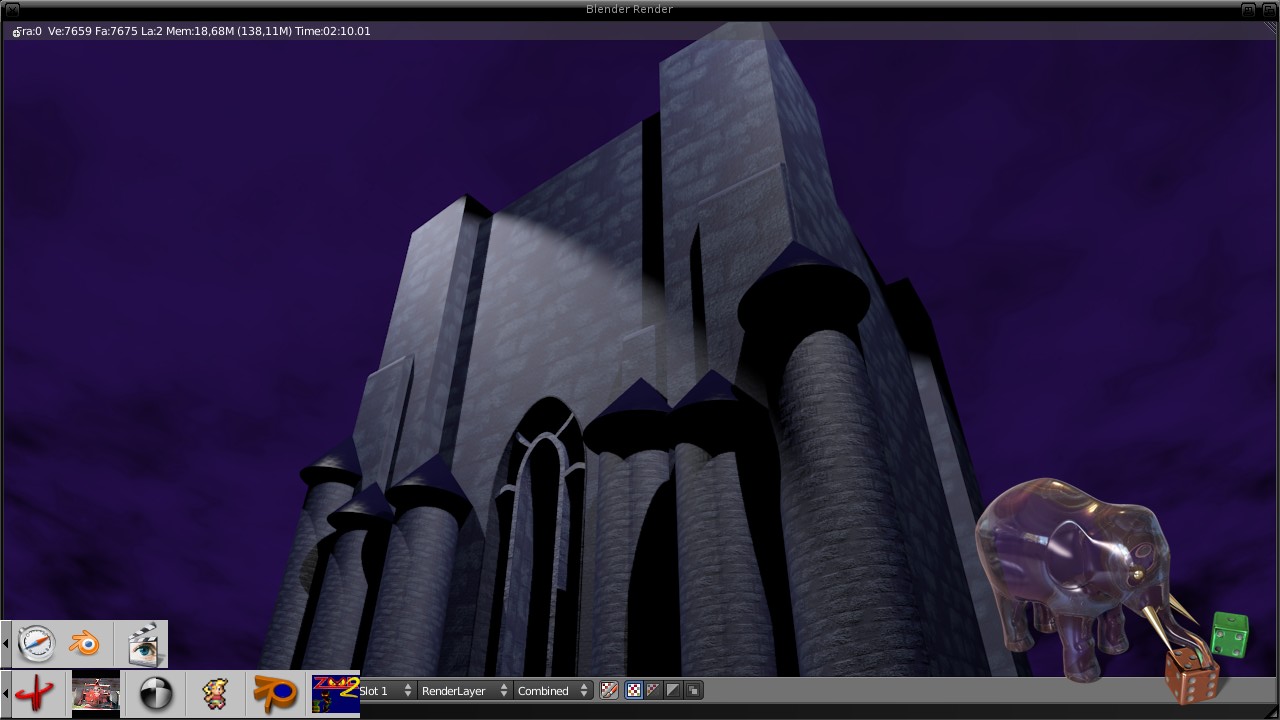Launch the red Quake logo icon
Viewport: 1280px width, 720px height.
point(35,694)
